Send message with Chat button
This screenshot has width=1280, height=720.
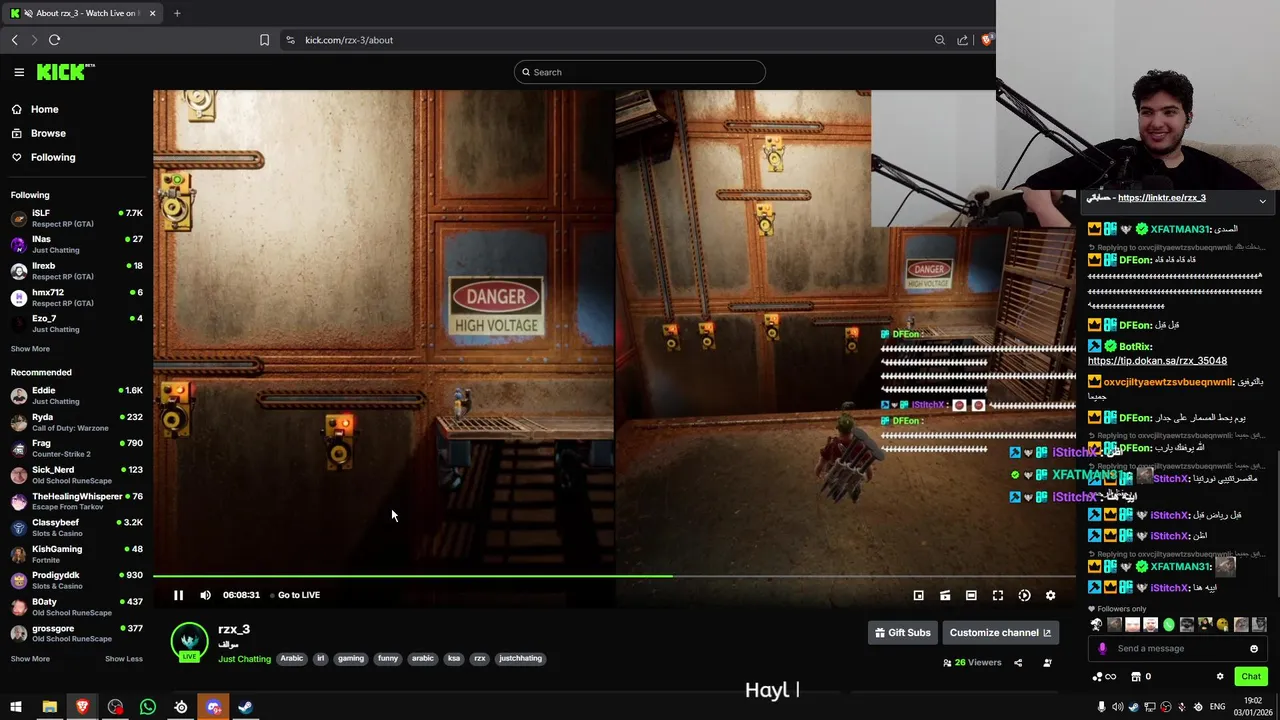(x=1251, y=677)
